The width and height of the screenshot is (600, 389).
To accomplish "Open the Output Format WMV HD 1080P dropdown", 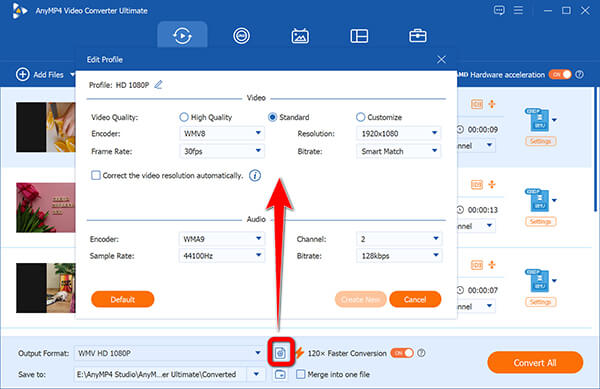I will (x=169, y=353).
